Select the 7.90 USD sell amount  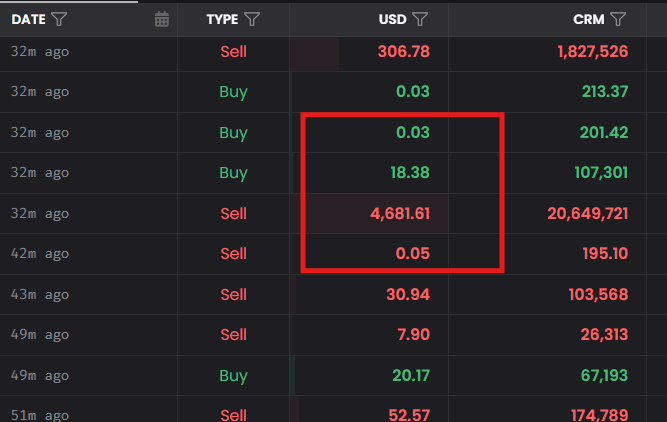[413, 334]
